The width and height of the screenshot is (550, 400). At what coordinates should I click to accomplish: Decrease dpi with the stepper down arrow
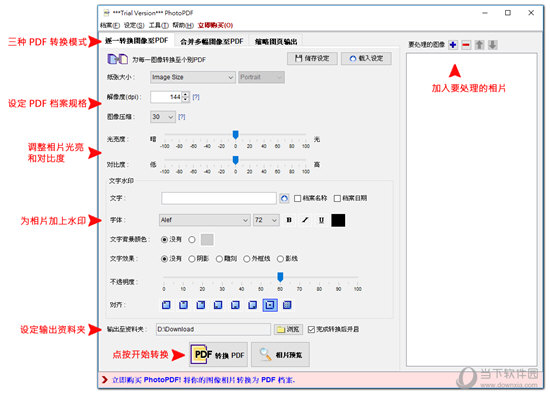pyautogui.click(x=186, y=100)
